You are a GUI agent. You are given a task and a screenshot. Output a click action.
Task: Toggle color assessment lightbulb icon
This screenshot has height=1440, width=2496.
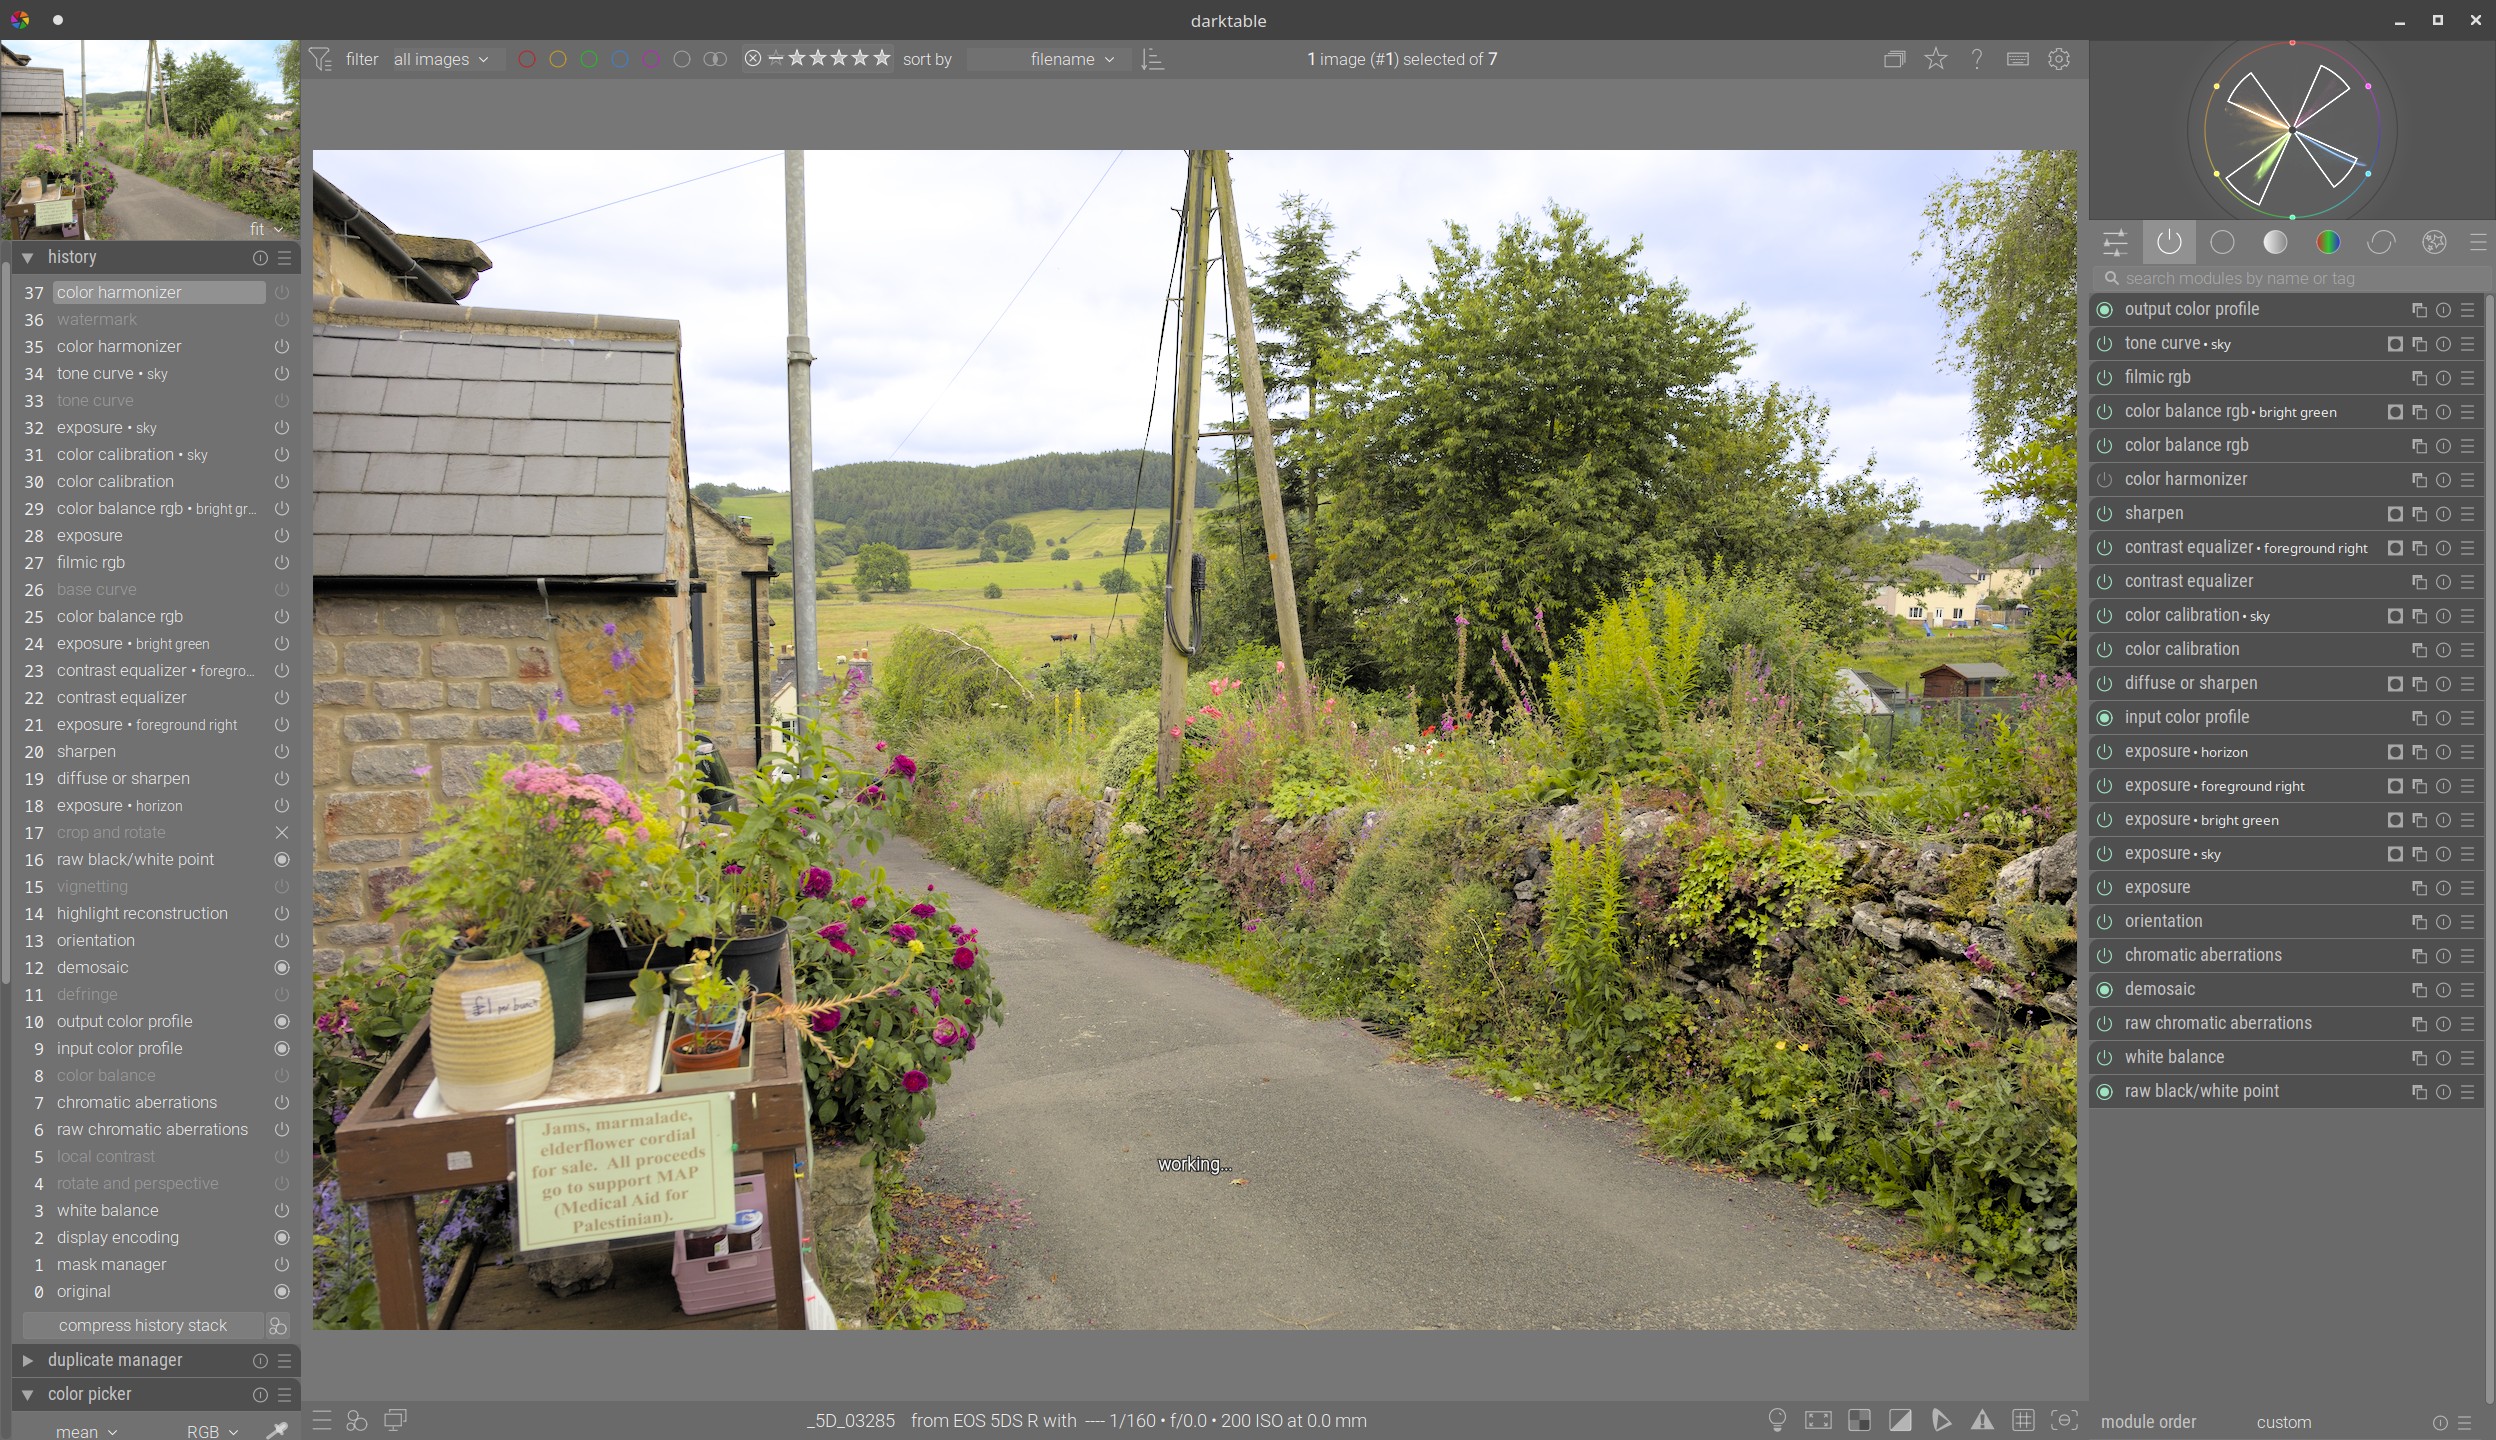click(1777, 1420)
